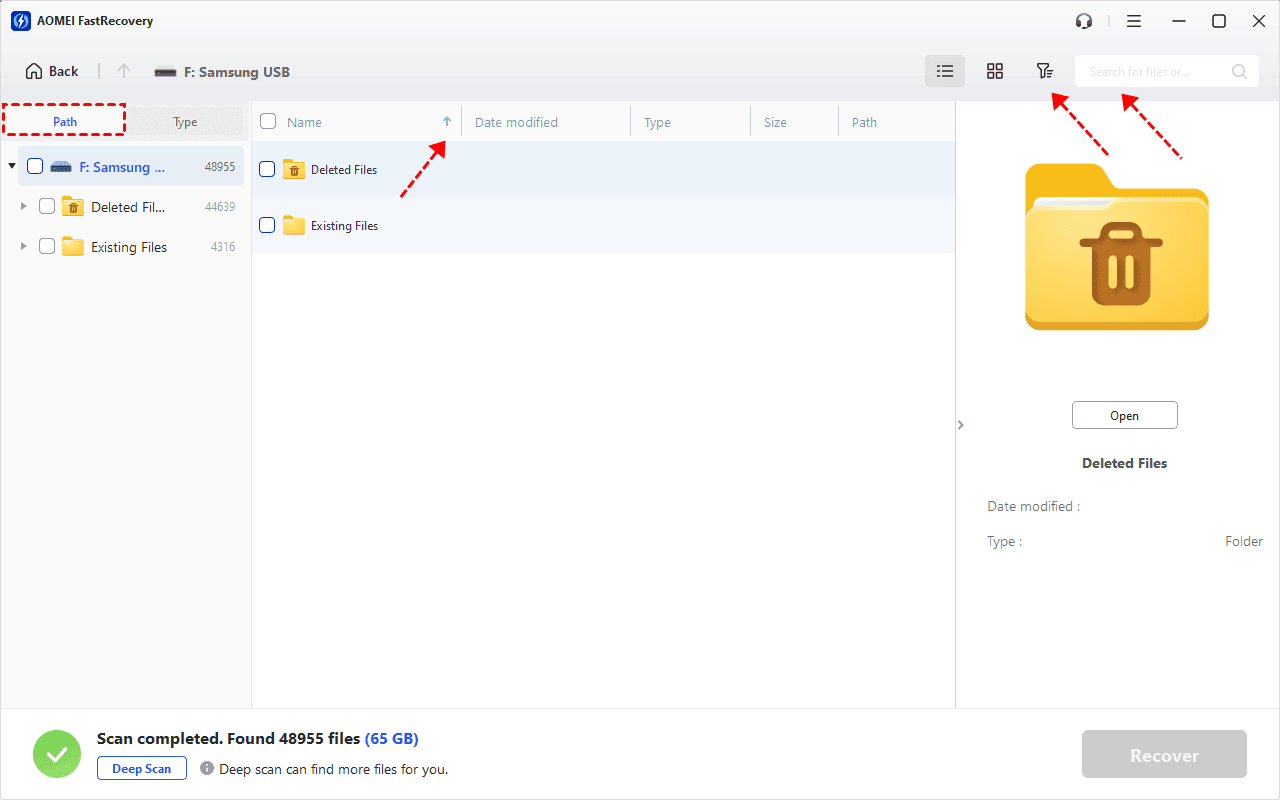Select the Deleted Files row name

[344, 170]
